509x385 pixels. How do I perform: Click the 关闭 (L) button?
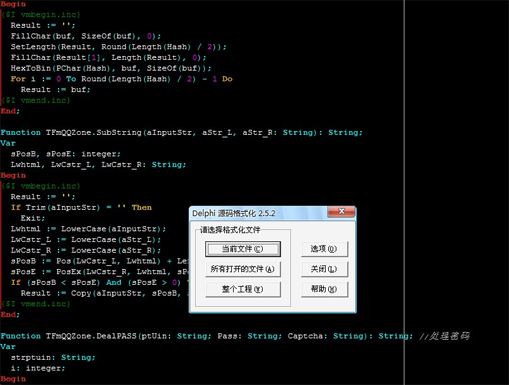coord(324,269)
